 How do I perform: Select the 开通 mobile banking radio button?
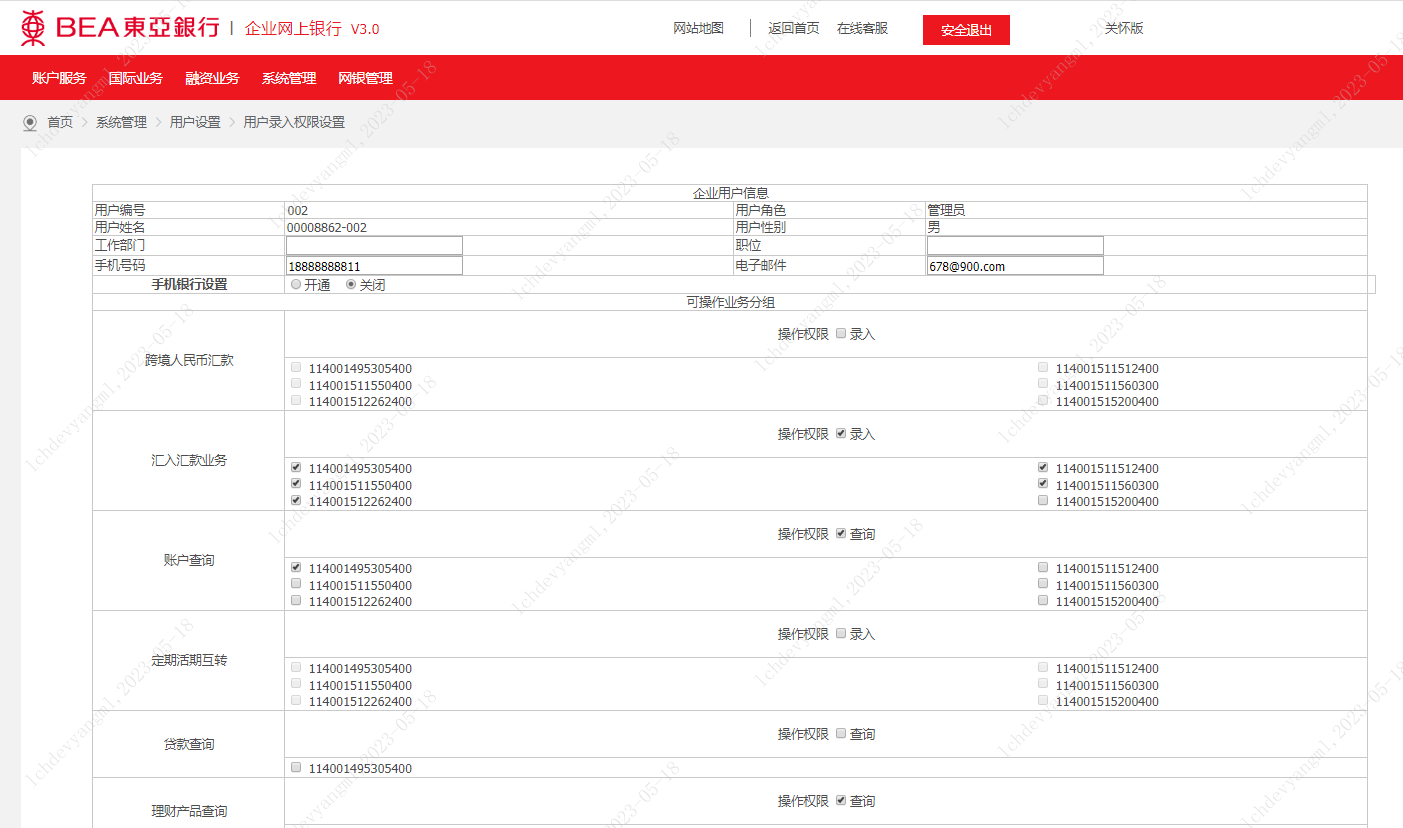point(296,284)
